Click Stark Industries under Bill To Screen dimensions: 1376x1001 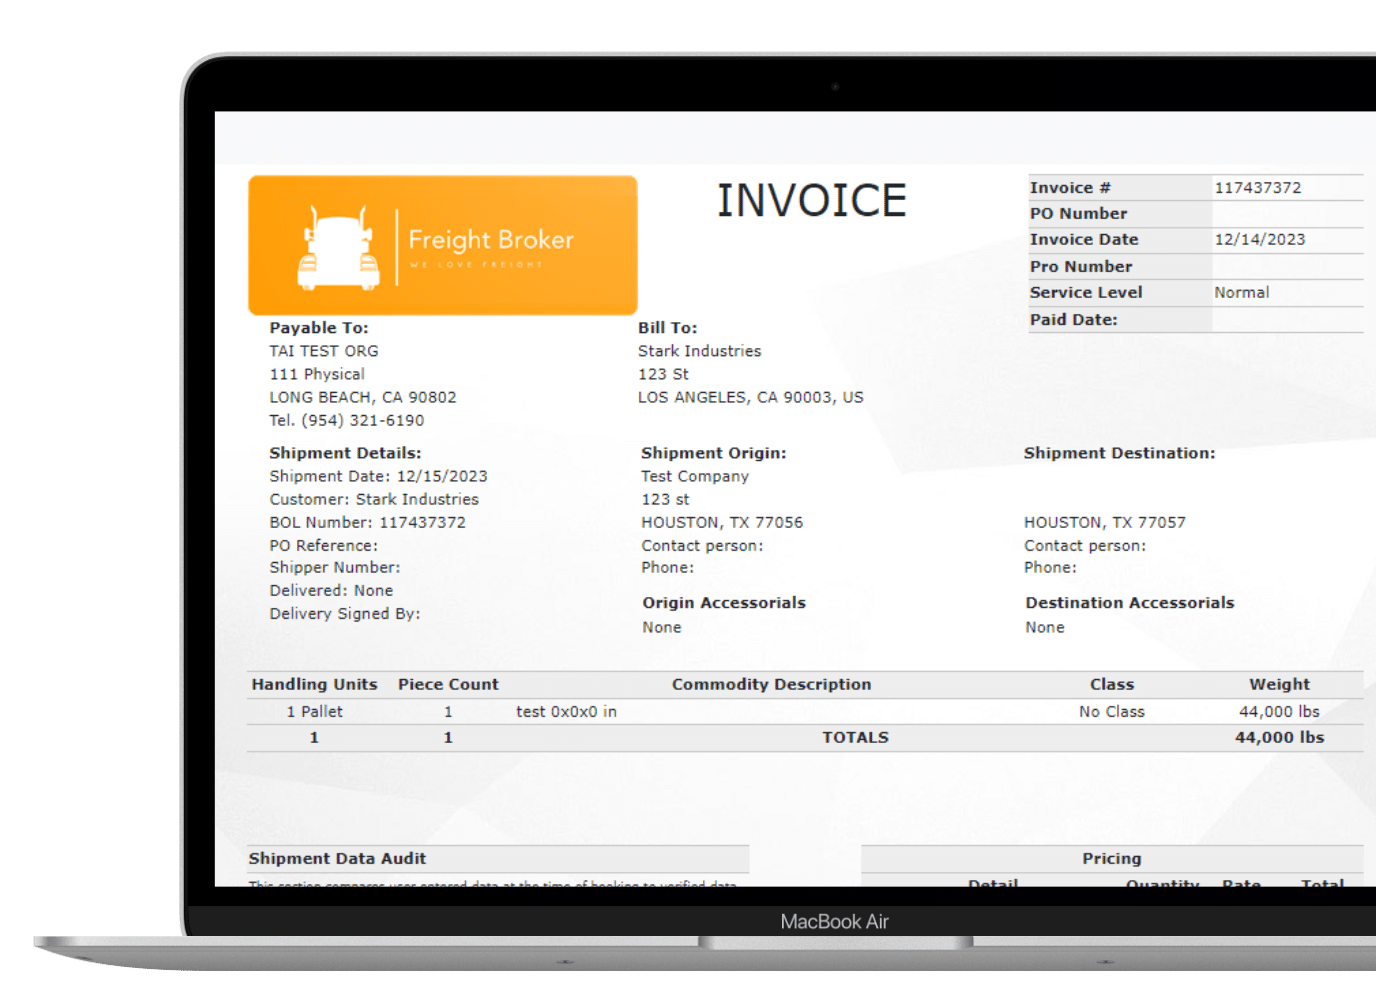click(x=699, y=351)
